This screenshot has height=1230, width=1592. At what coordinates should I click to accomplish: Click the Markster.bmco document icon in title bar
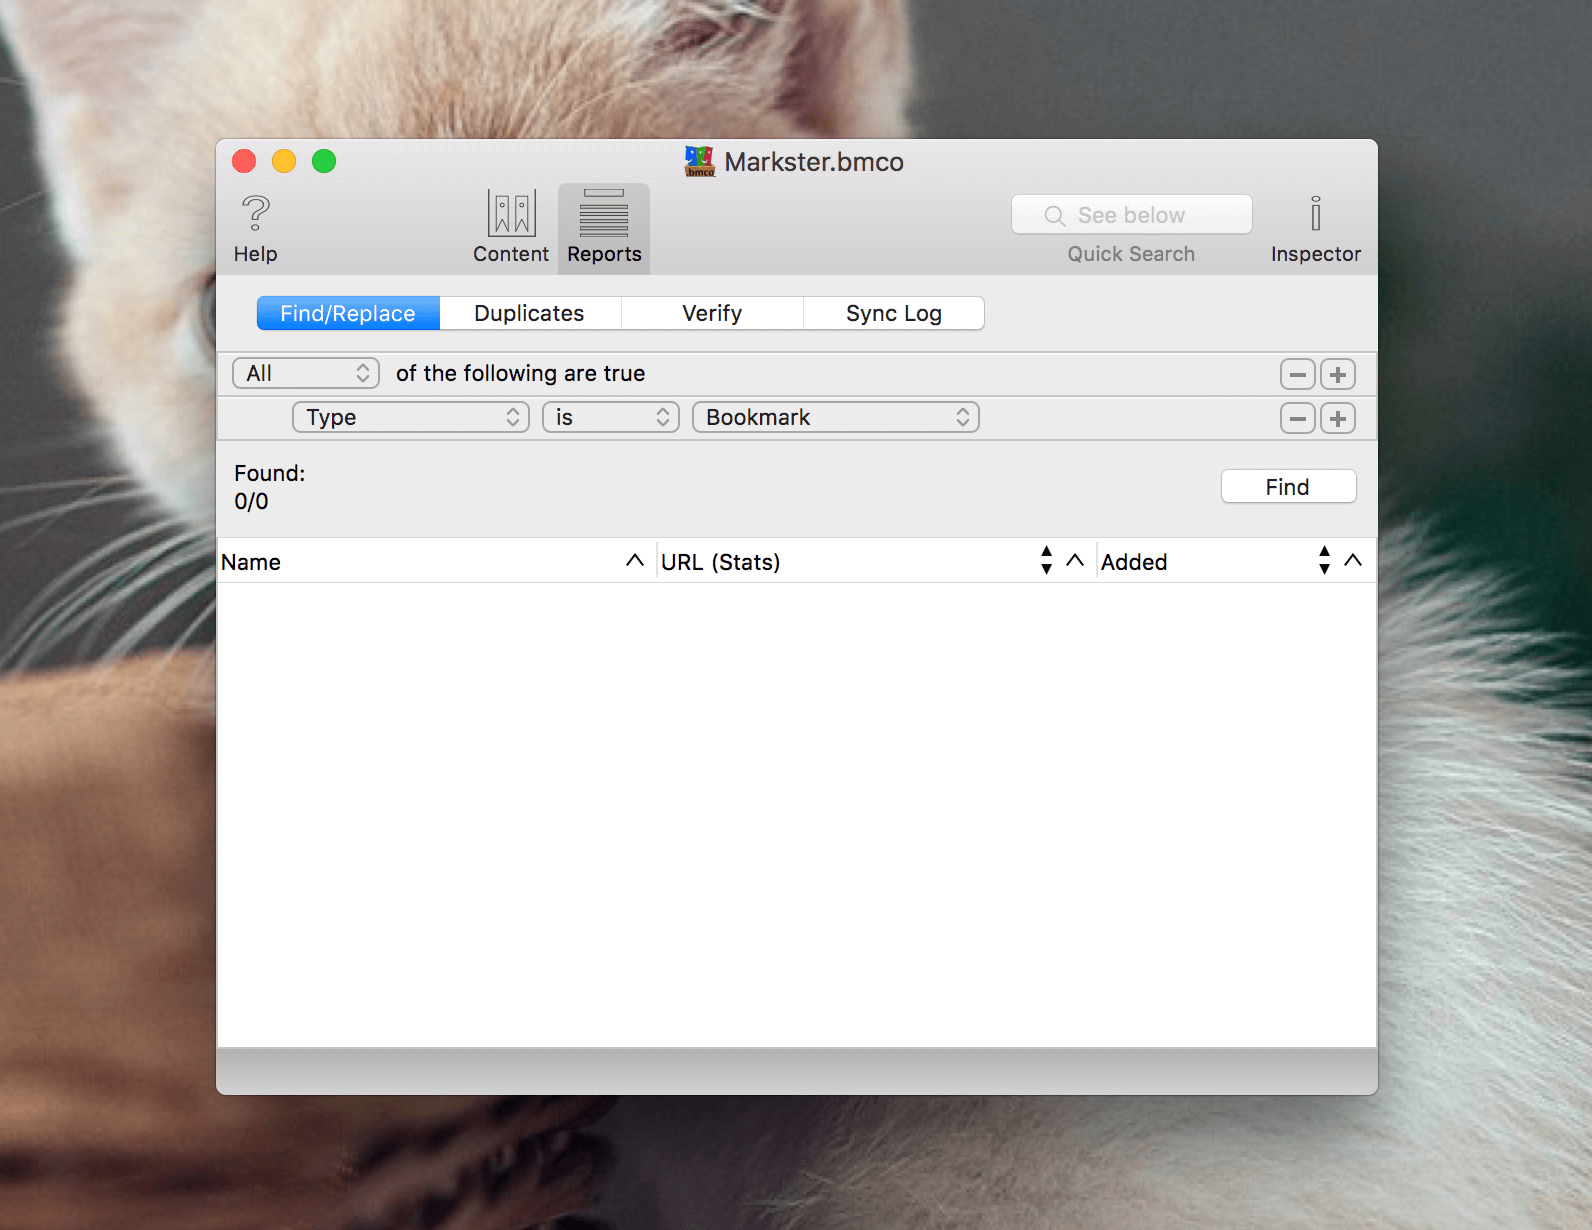[x=699, y=162]
